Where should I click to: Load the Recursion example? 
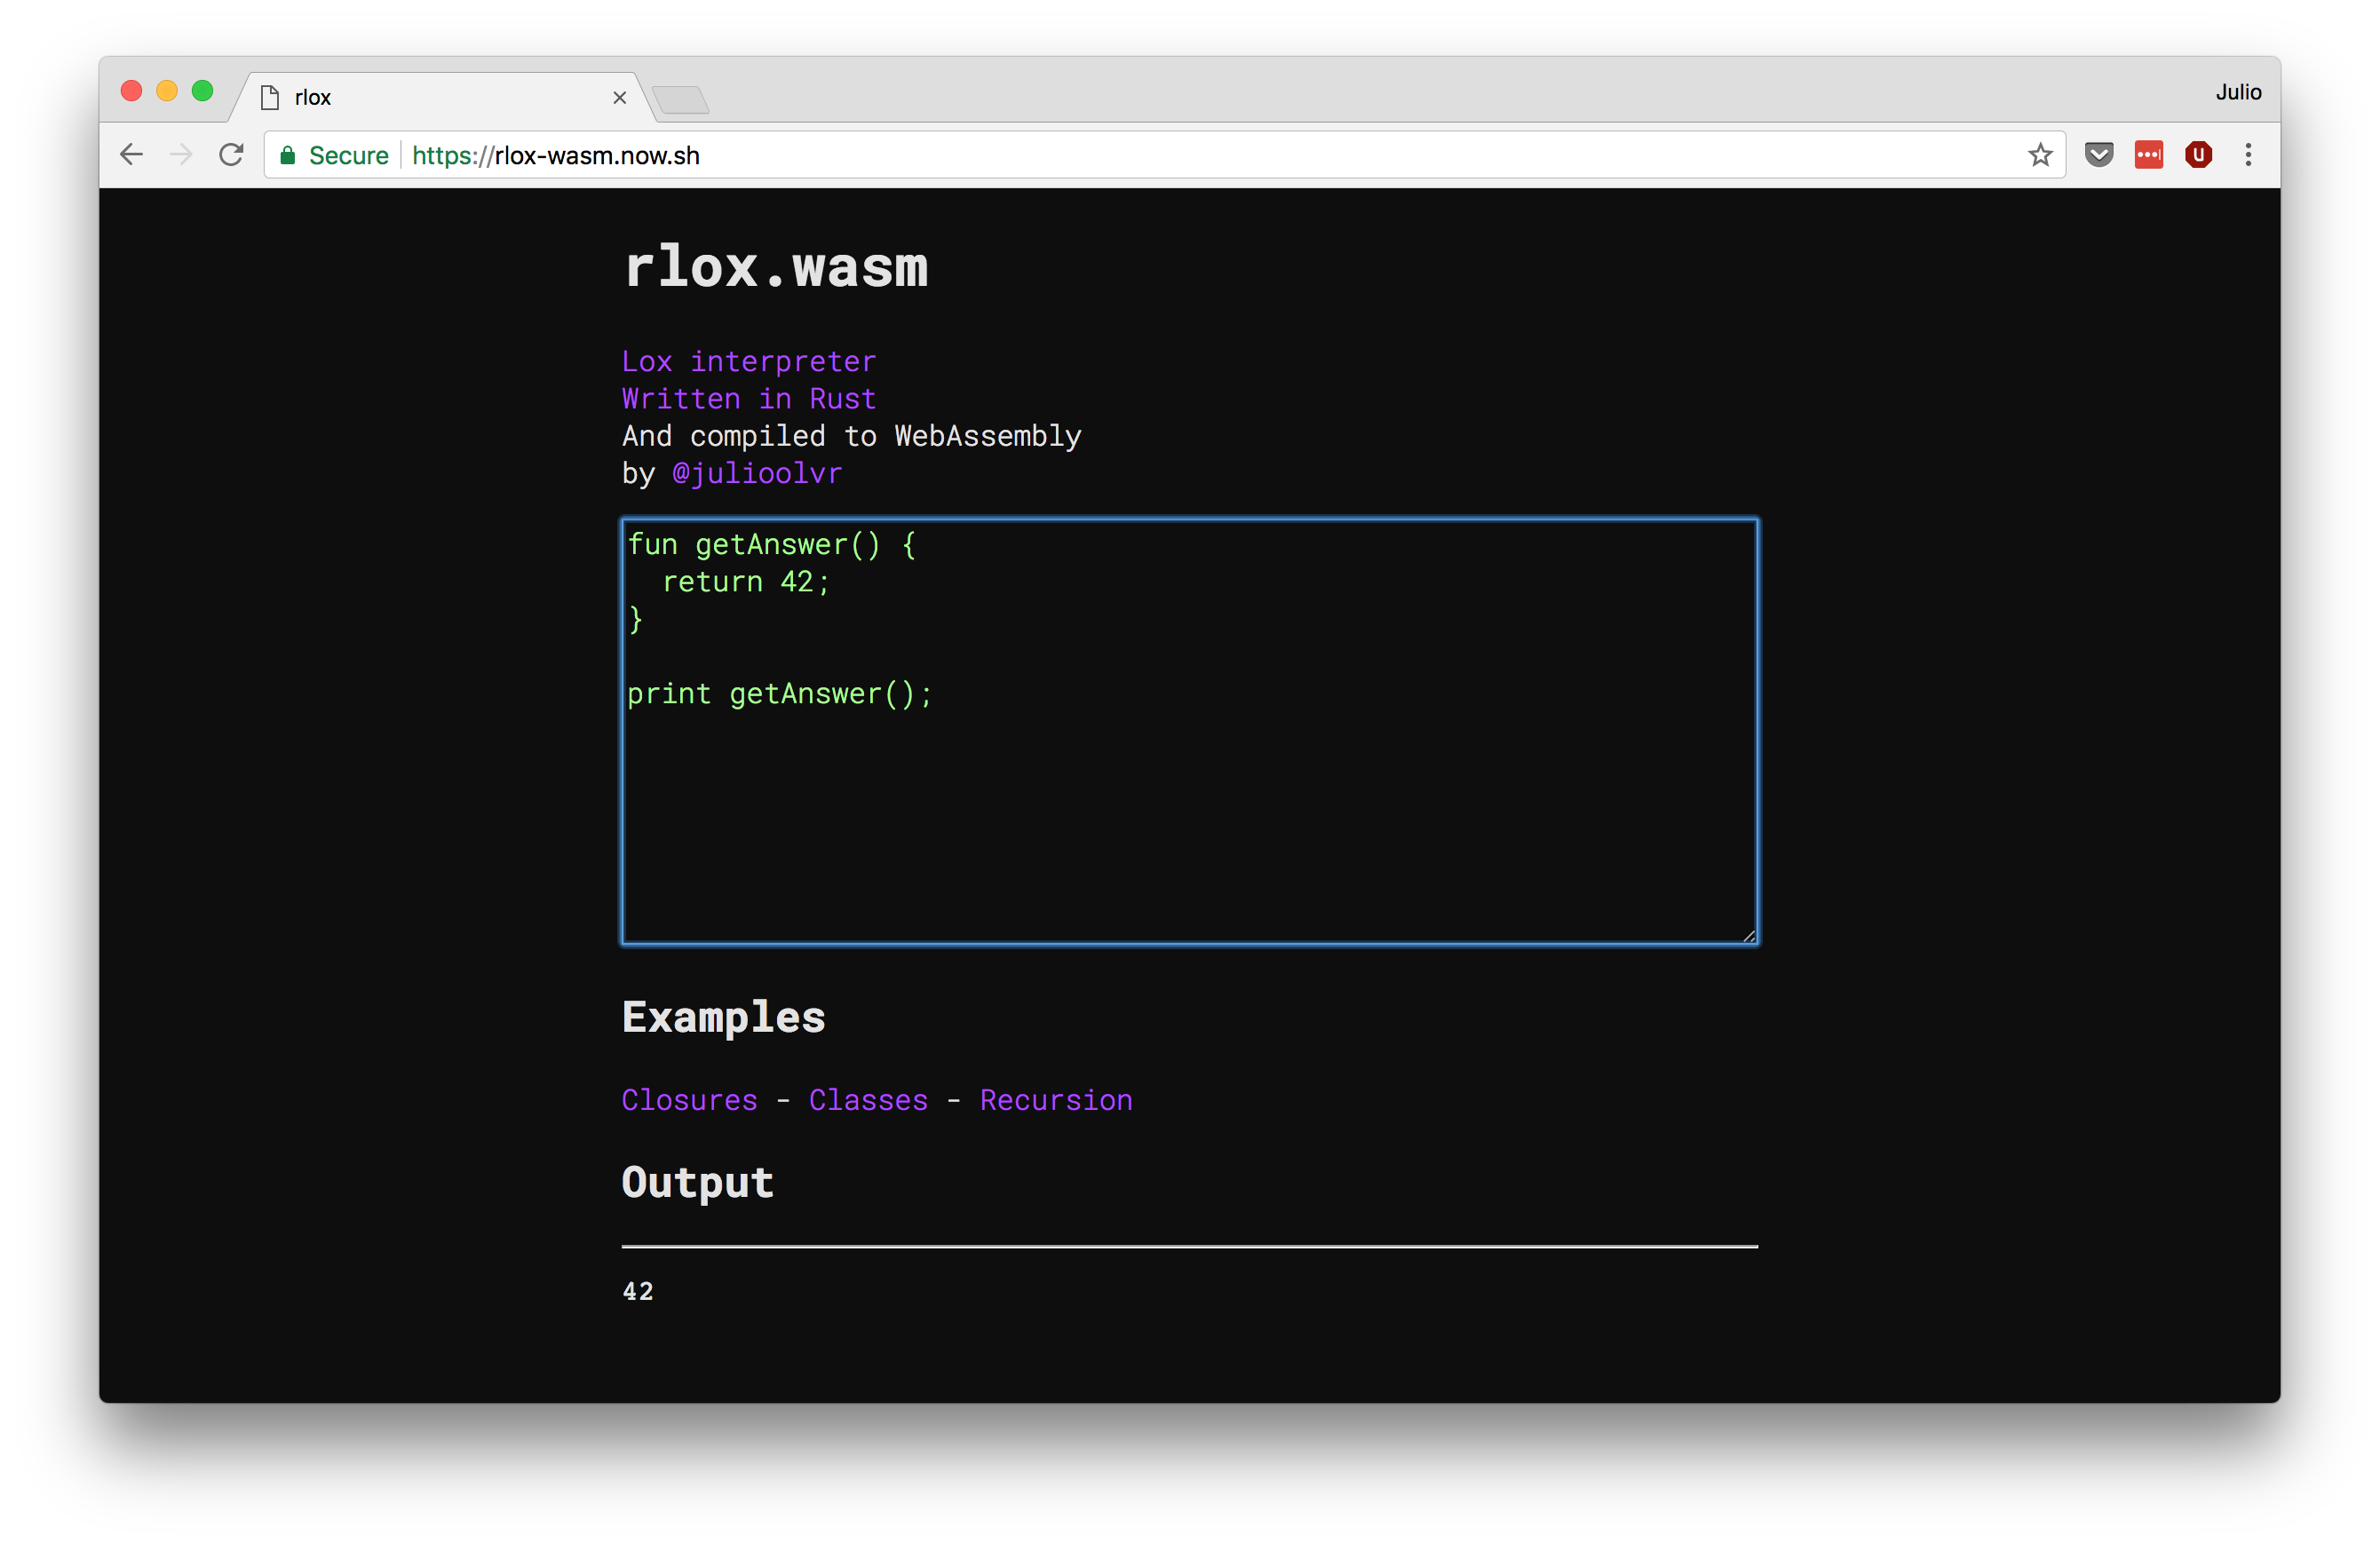coord(1056,1100)
